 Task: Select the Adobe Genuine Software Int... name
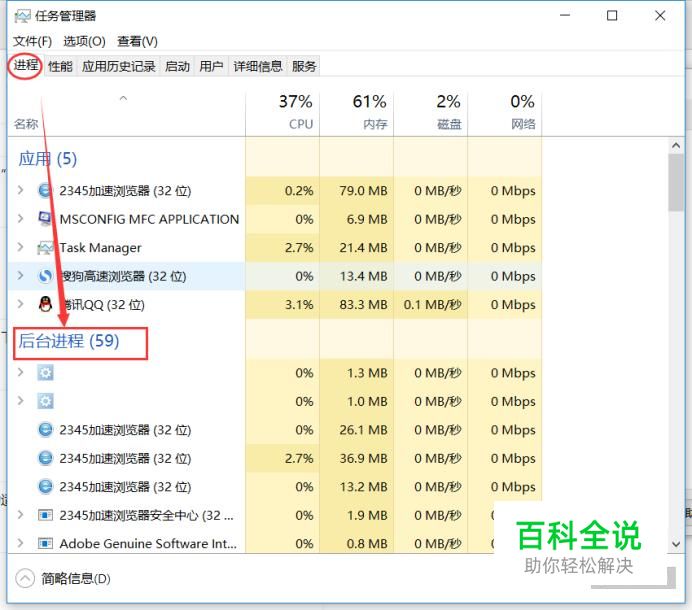pos(148,544)
